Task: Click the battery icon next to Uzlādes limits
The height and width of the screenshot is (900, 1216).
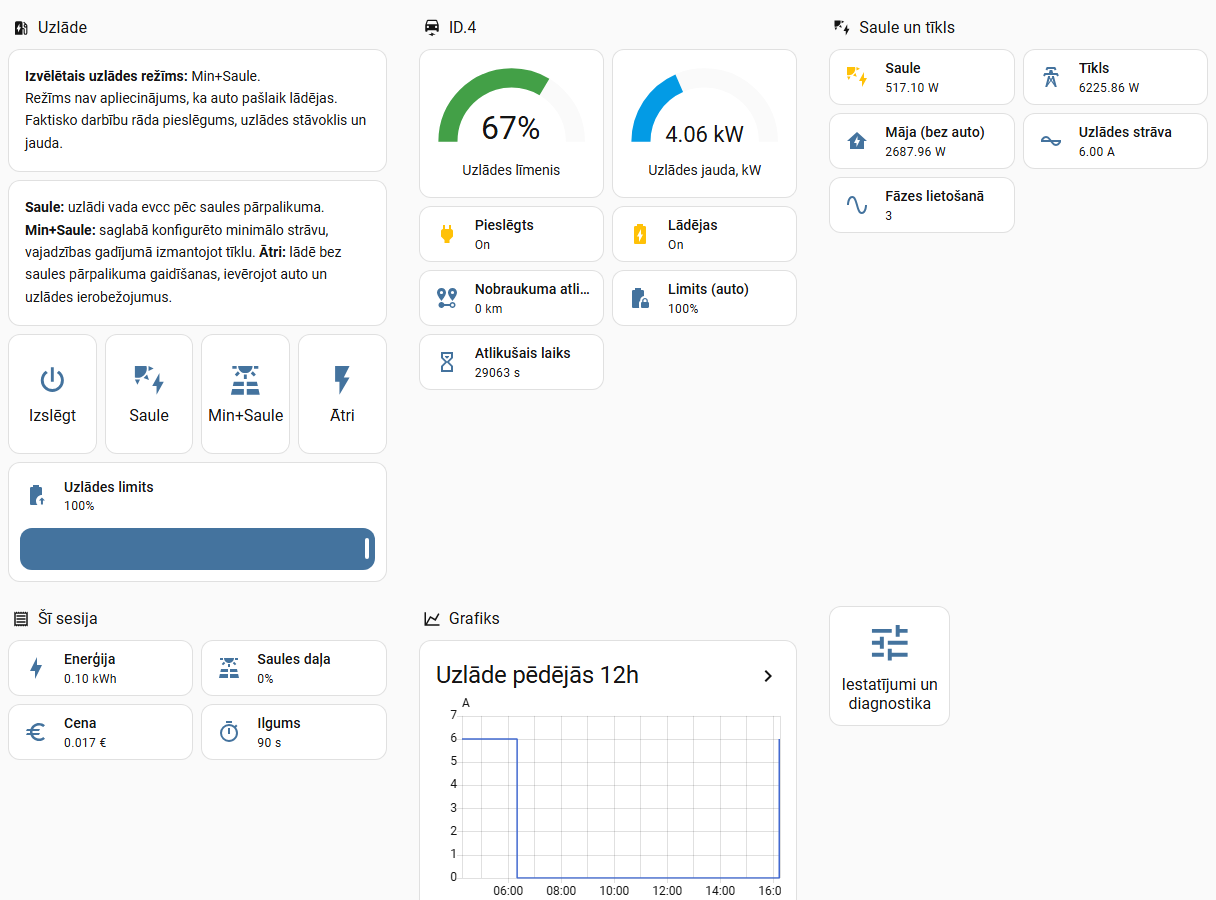Action: pyautogui.click(x=37, y=495)
